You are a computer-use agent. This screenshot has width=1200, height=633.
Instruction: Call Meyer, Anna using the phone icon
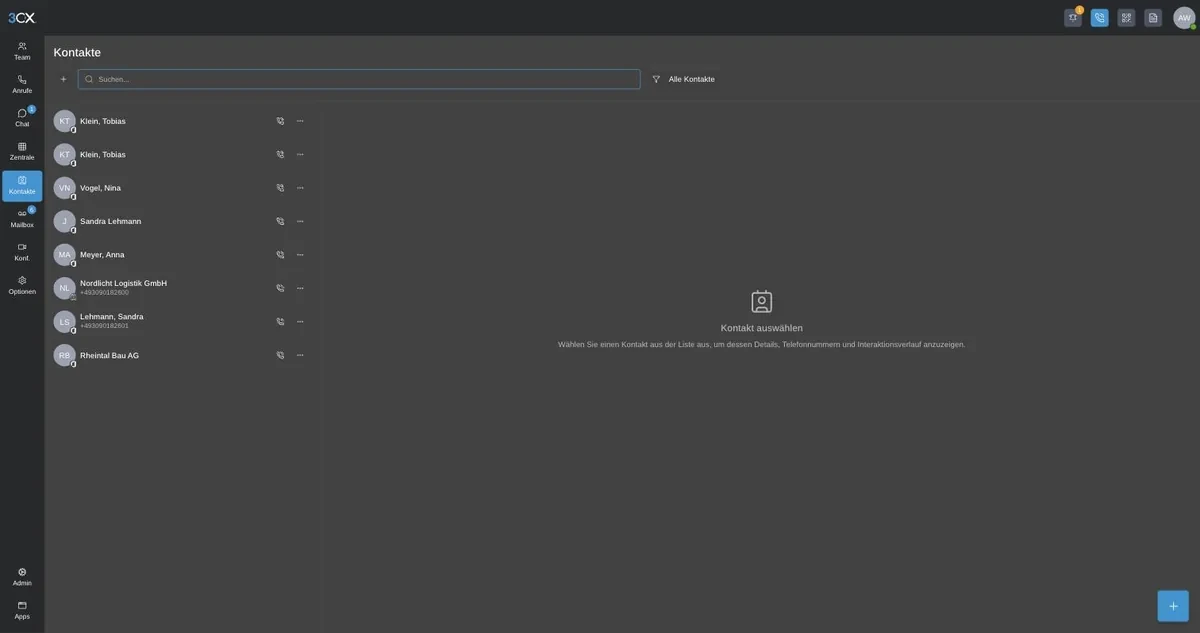pos(280,255)
